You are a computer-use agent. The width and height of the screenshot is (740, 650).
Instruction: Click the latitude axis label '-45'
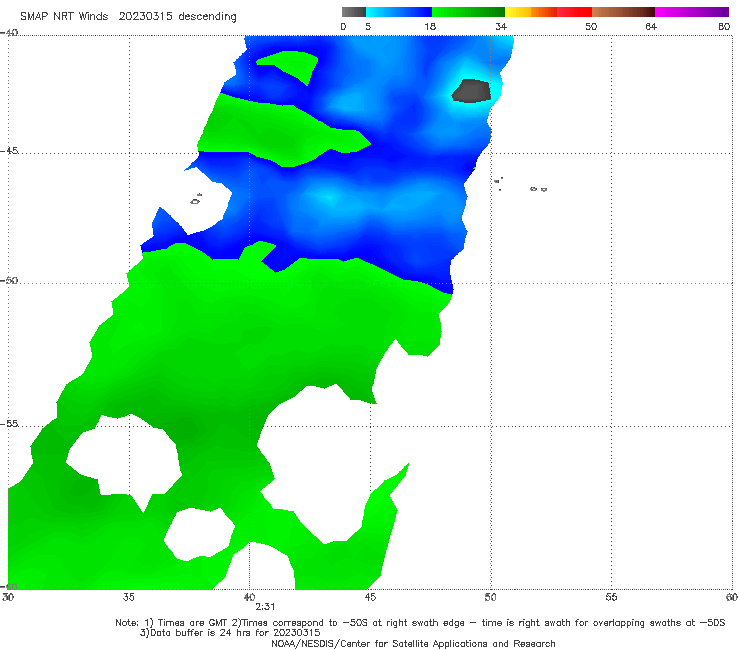coord(9,151)
